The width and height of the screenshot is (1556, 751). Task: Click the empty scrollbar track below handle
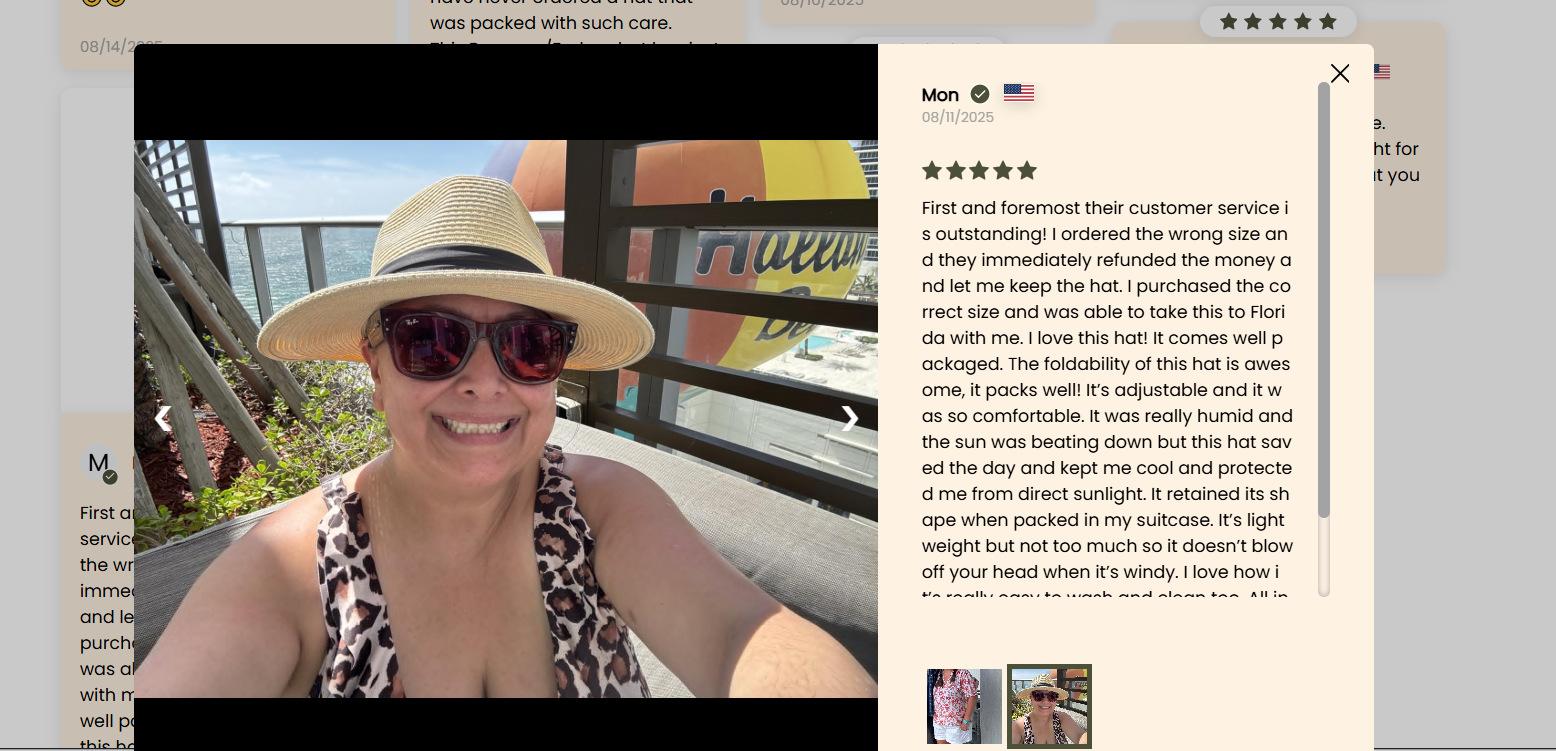point(1324,557)
